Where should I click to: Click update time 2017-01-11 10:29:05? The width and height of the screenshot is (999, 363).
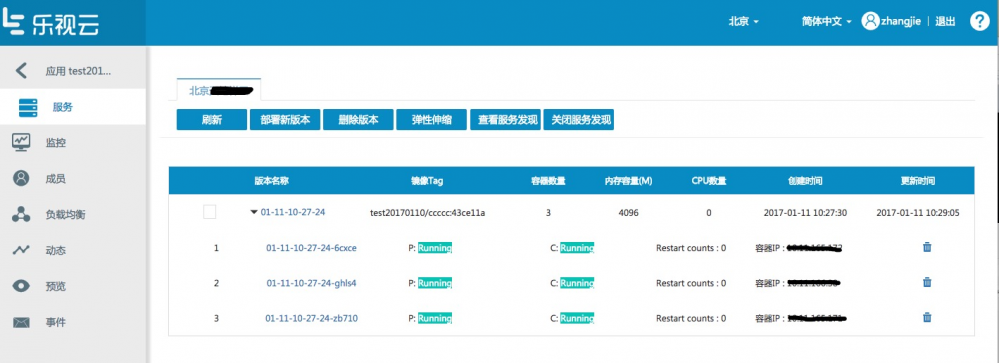pos(918,213)
